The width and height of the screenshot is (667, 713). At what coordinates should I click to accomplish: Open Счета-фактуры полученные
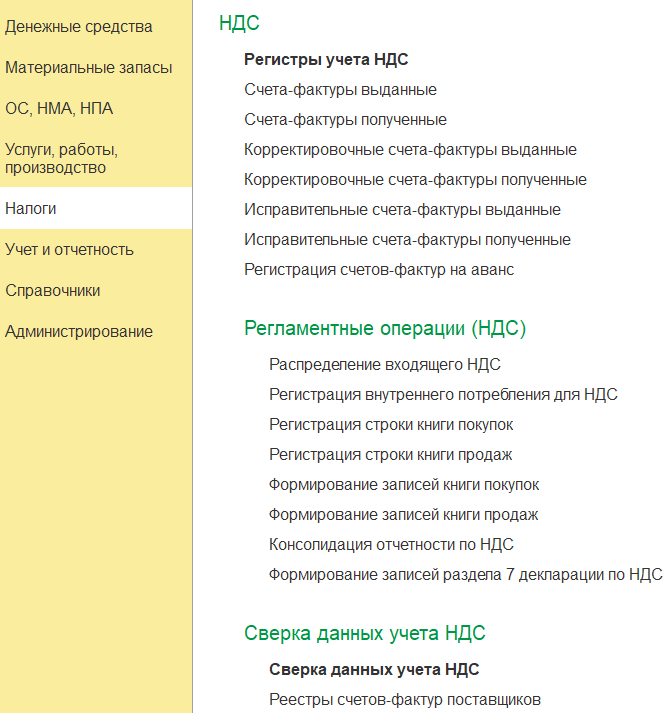coord(345,120)
